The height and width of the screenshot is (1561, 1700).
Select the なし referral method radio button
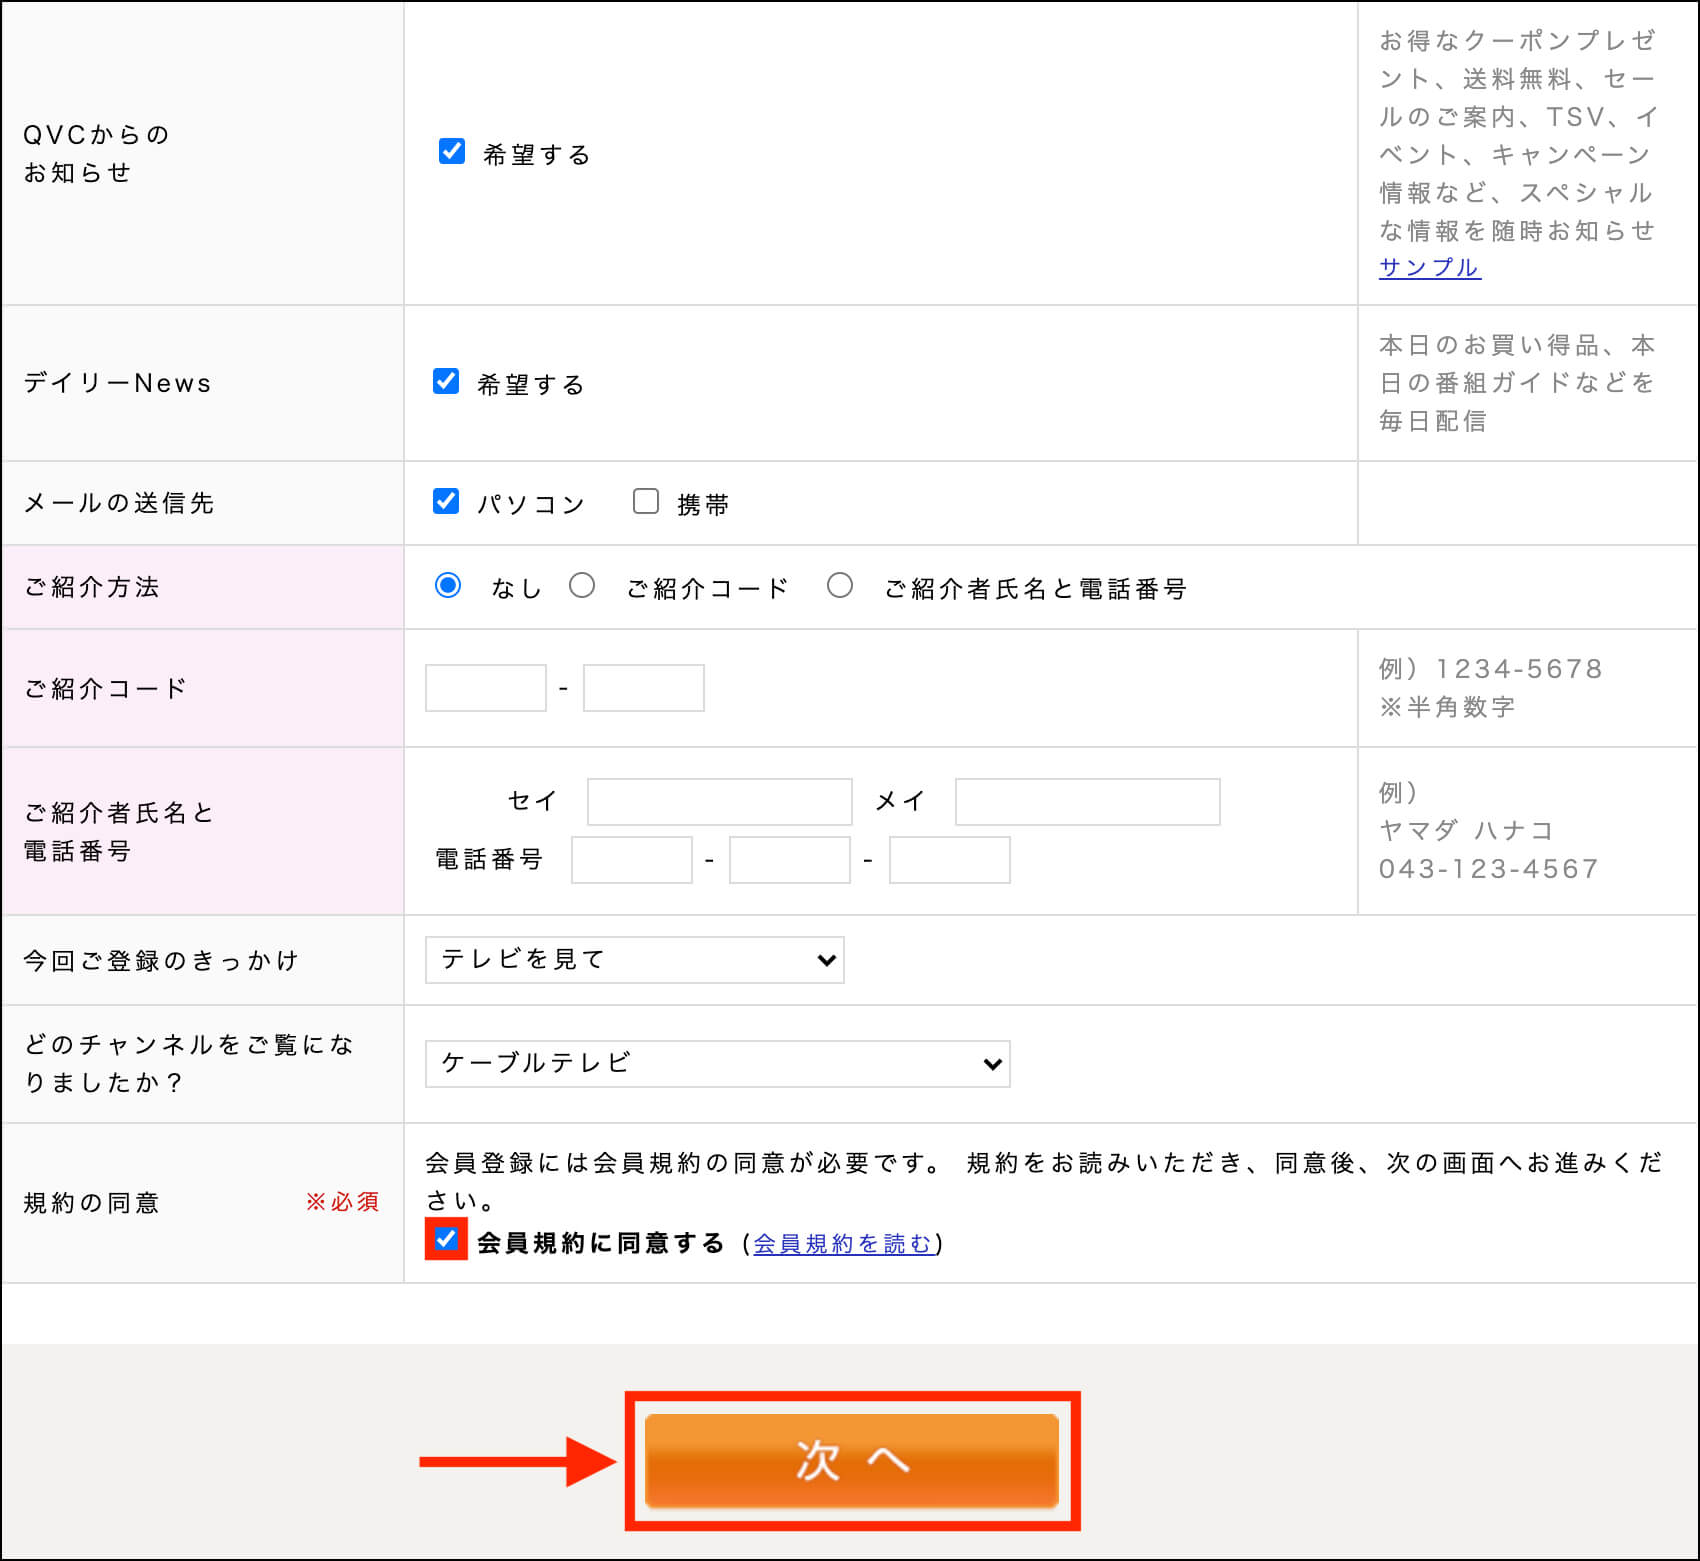point(448,585)
